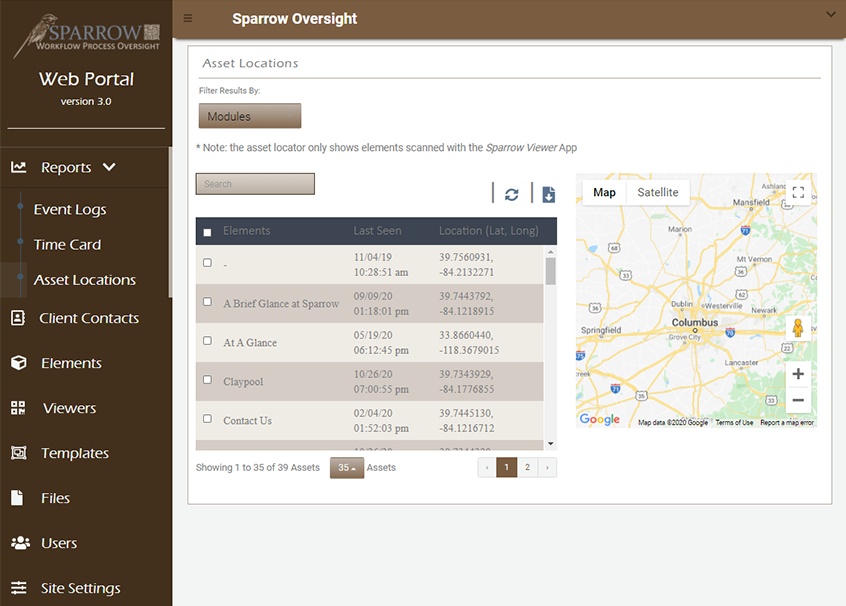
Task: Click the download asset list icon
Action: point(548,195)
